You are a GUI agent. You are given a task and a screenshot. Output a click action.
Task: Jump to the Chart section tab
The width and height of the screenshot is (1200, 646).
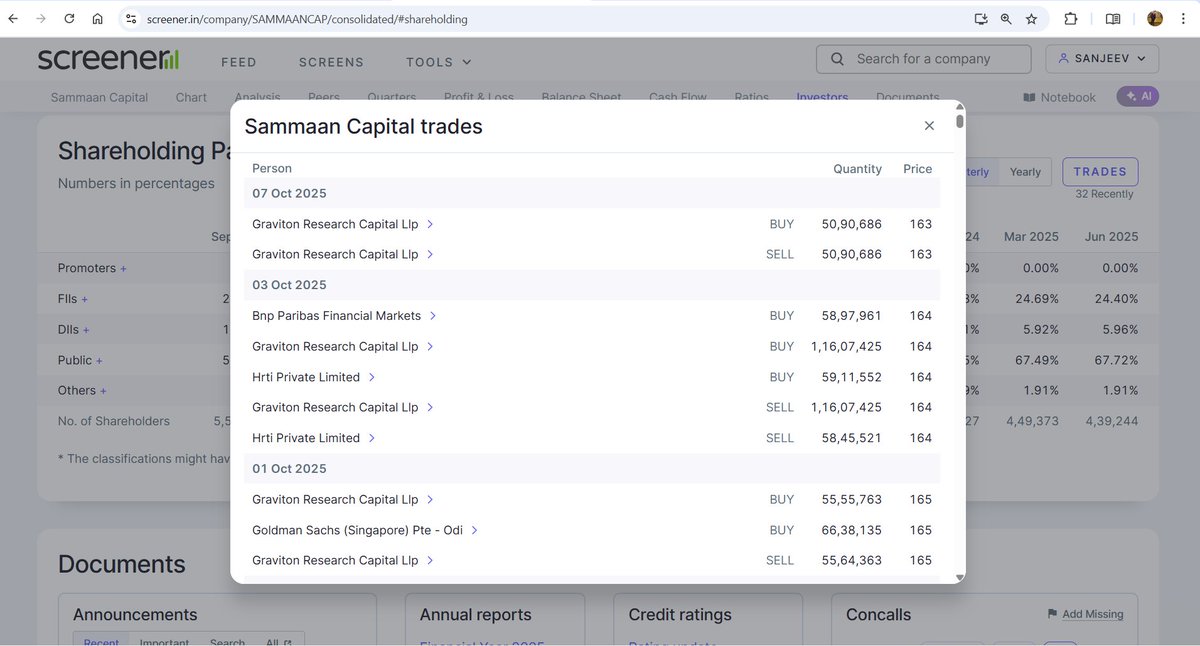click(191, 97)
